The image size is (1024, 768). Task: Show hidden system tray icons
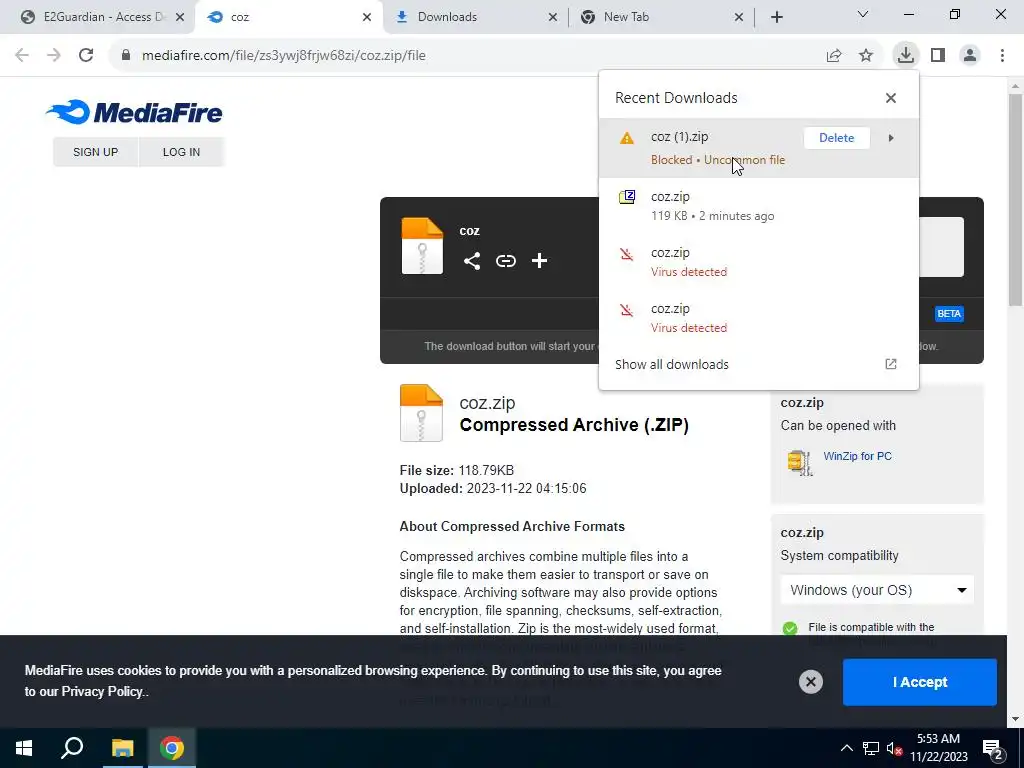(x=846, y=748)
